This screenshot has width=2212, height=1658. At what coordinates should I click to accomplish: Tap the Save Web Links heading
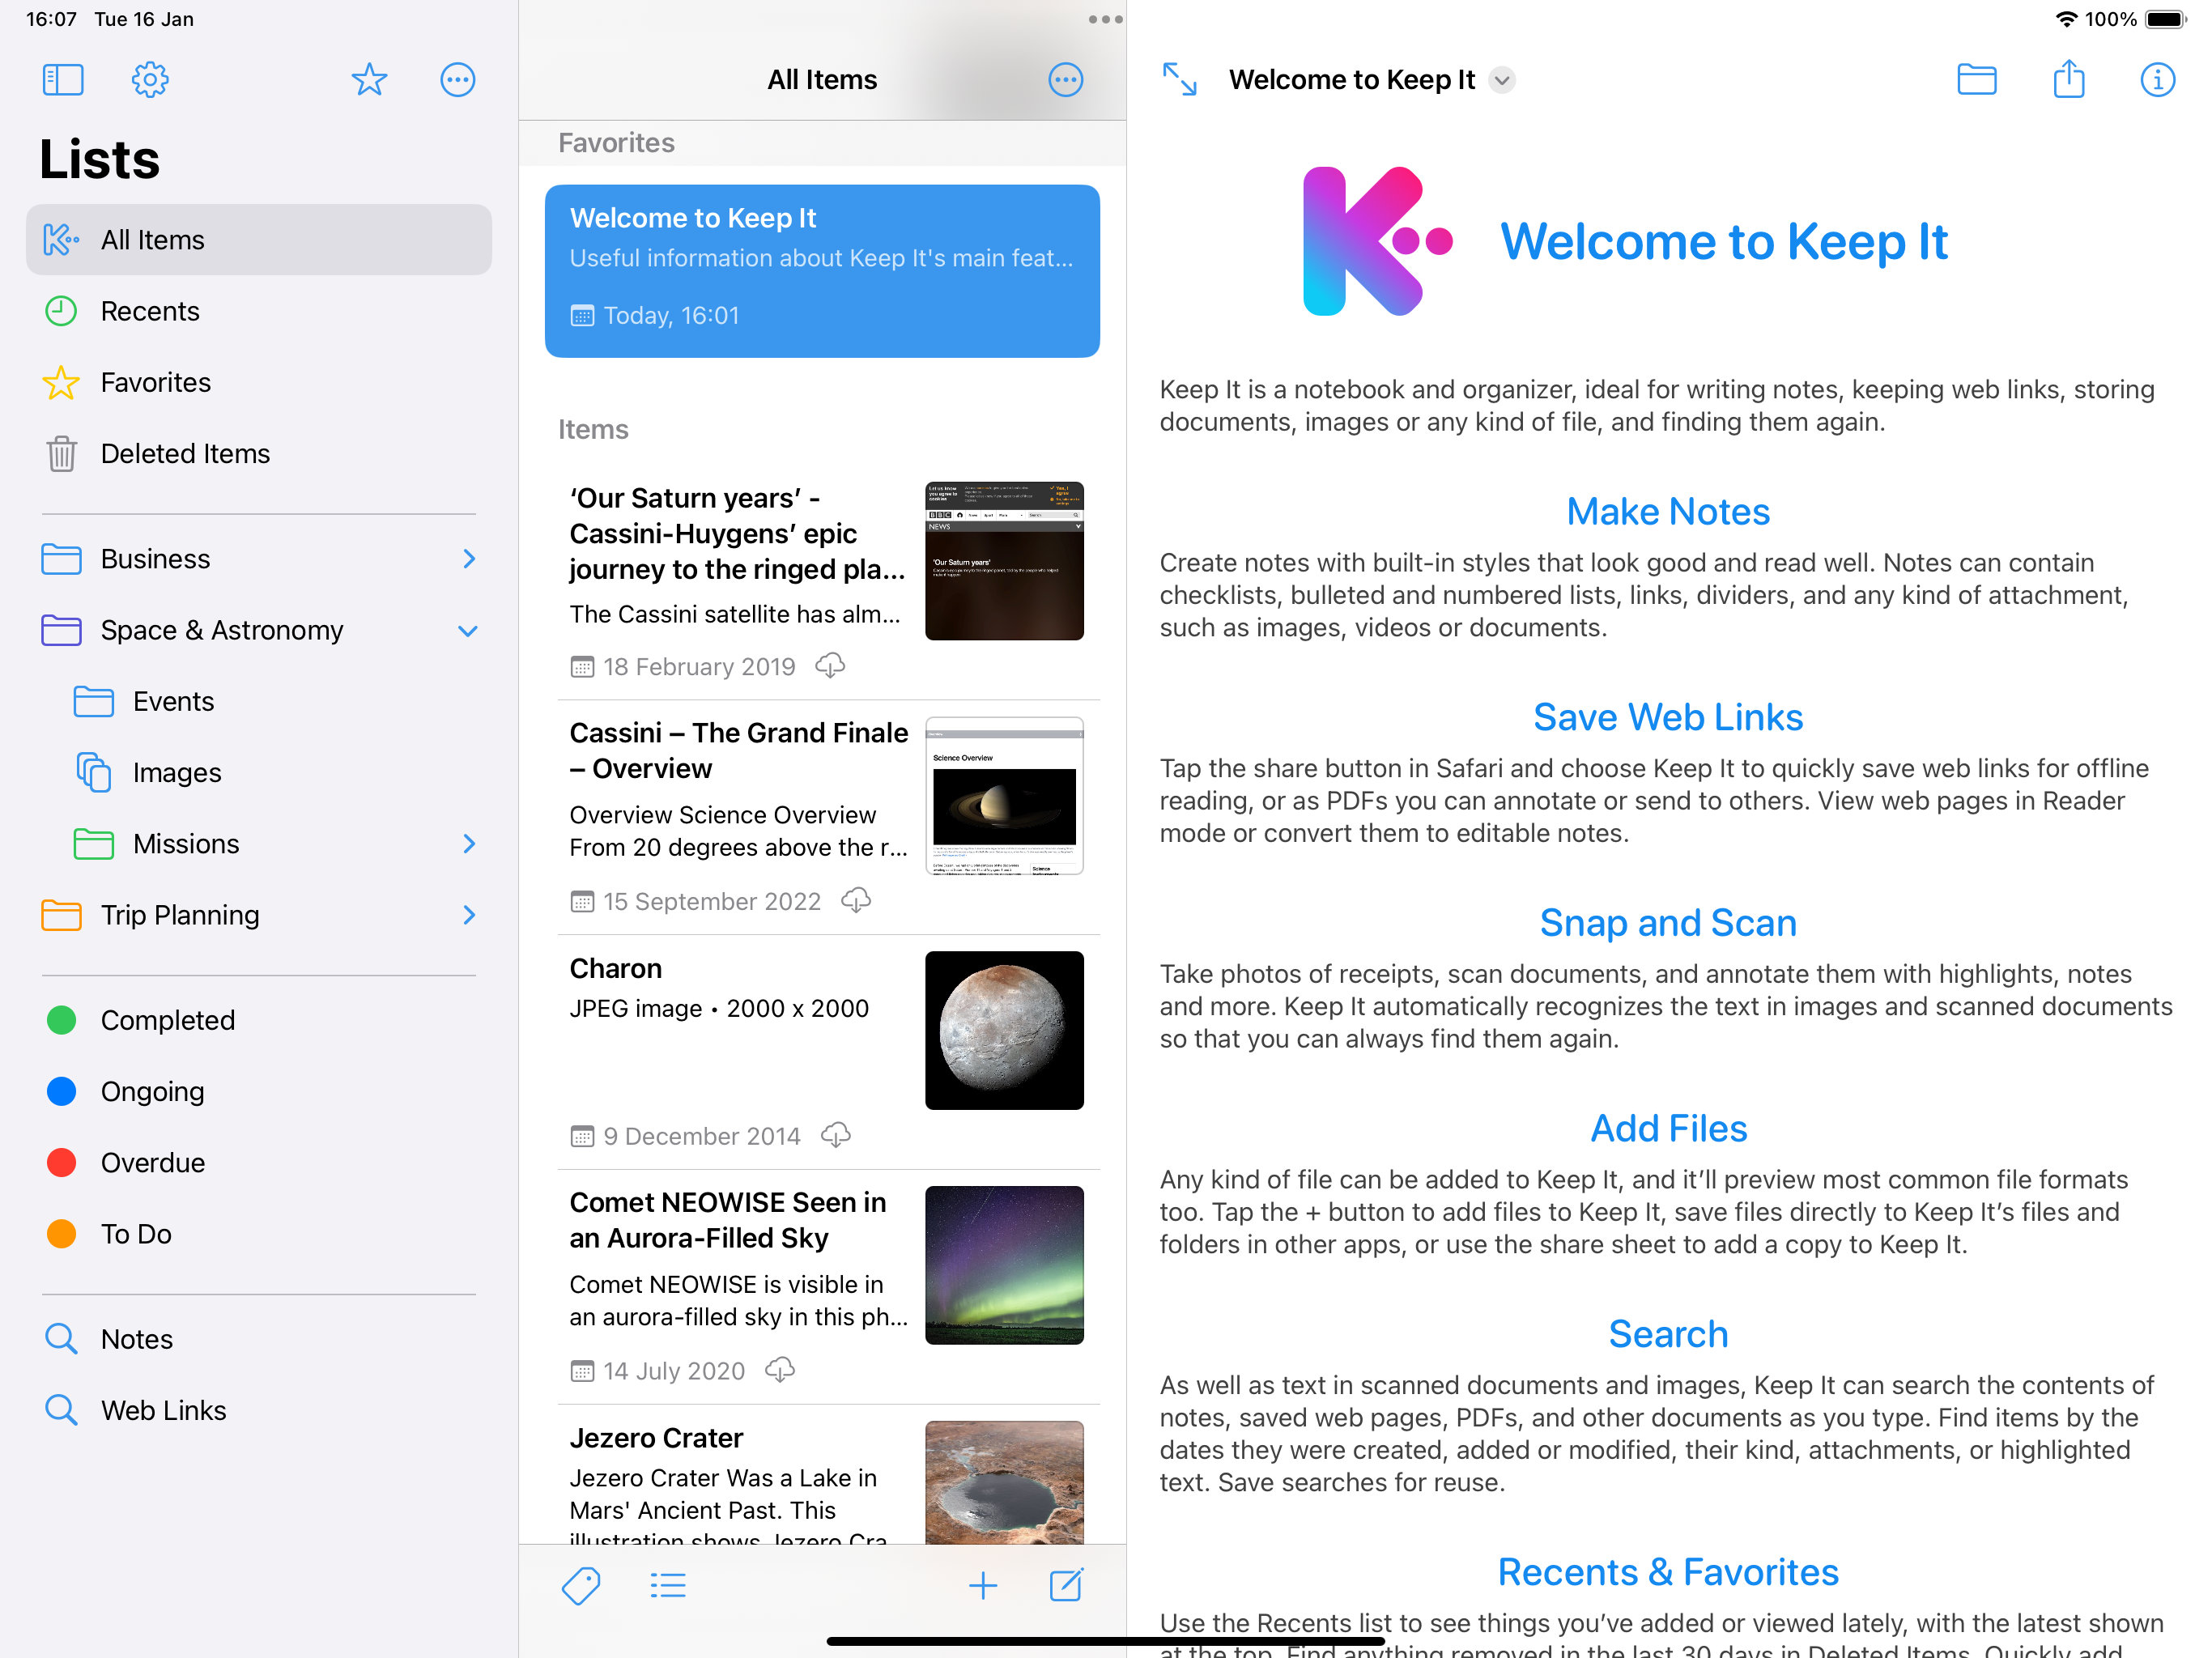(x=1668, y=717)
